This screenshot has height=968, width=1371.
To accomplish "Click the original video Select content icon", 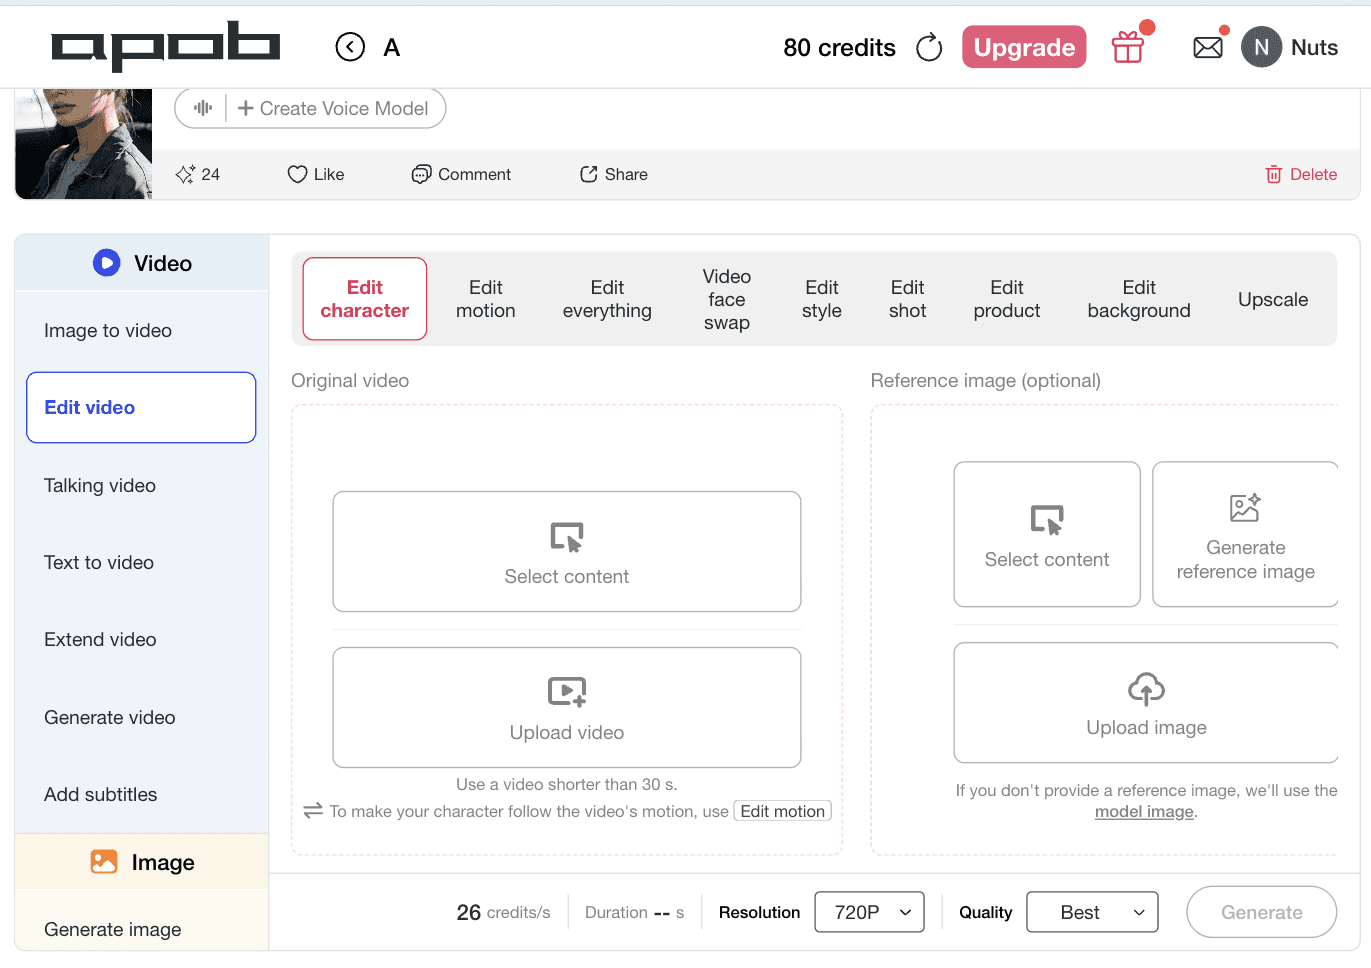I will (x=567, y=537).
